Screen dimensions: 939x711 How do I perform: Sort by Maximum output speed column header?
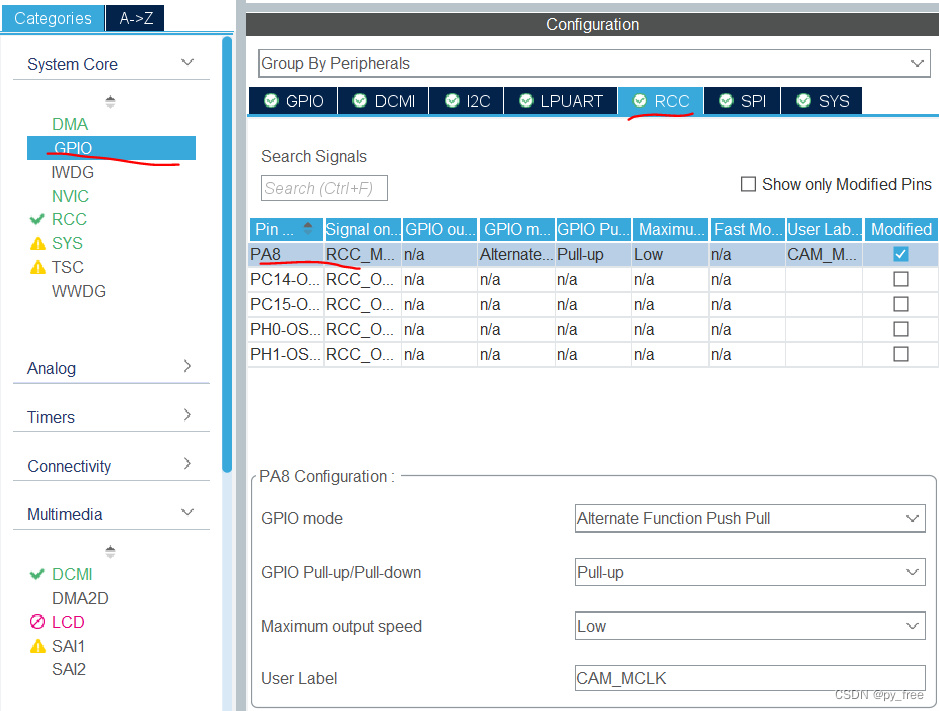[670, 229]
